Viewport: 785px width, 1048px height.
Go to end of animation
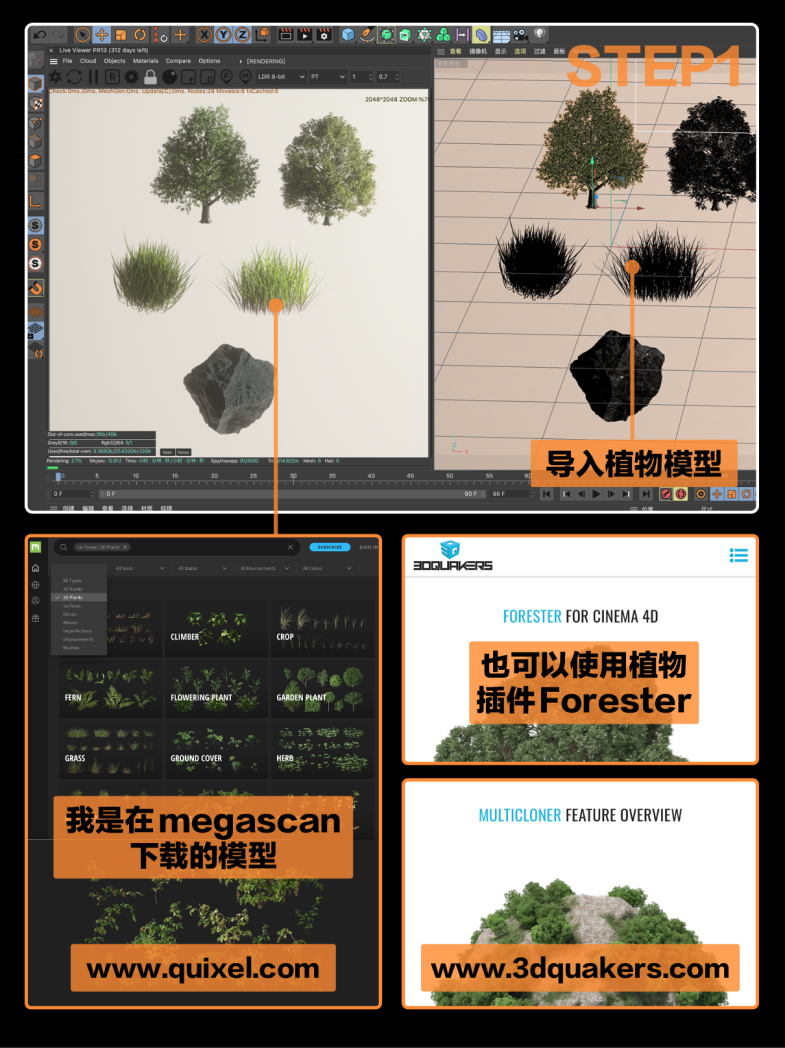click(646, 494)
